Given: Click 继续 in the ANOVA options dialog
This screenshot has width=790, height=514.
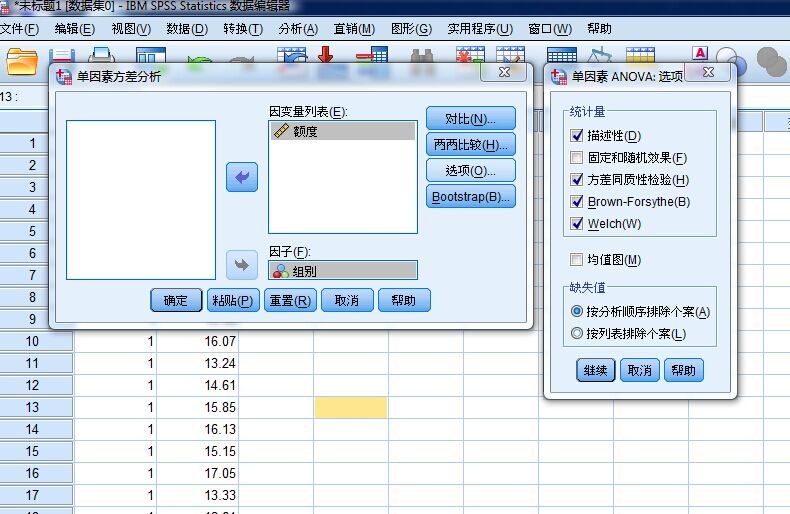Looking at the screenshot, I should click(596, 370).
